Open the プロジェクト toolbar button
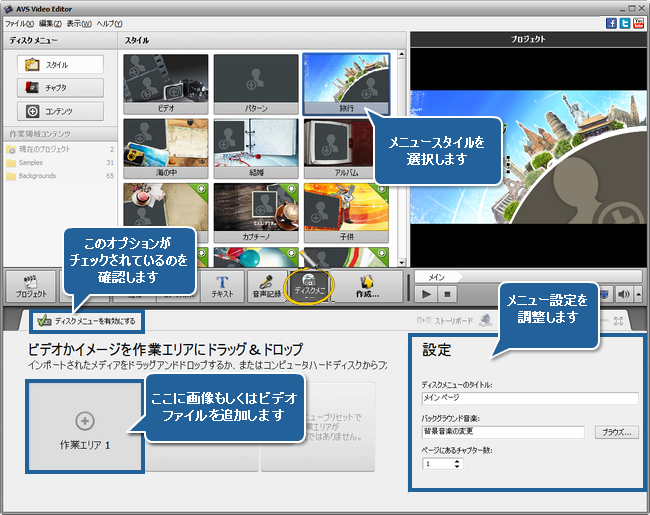650x515 pixels. tap(31, 286)
